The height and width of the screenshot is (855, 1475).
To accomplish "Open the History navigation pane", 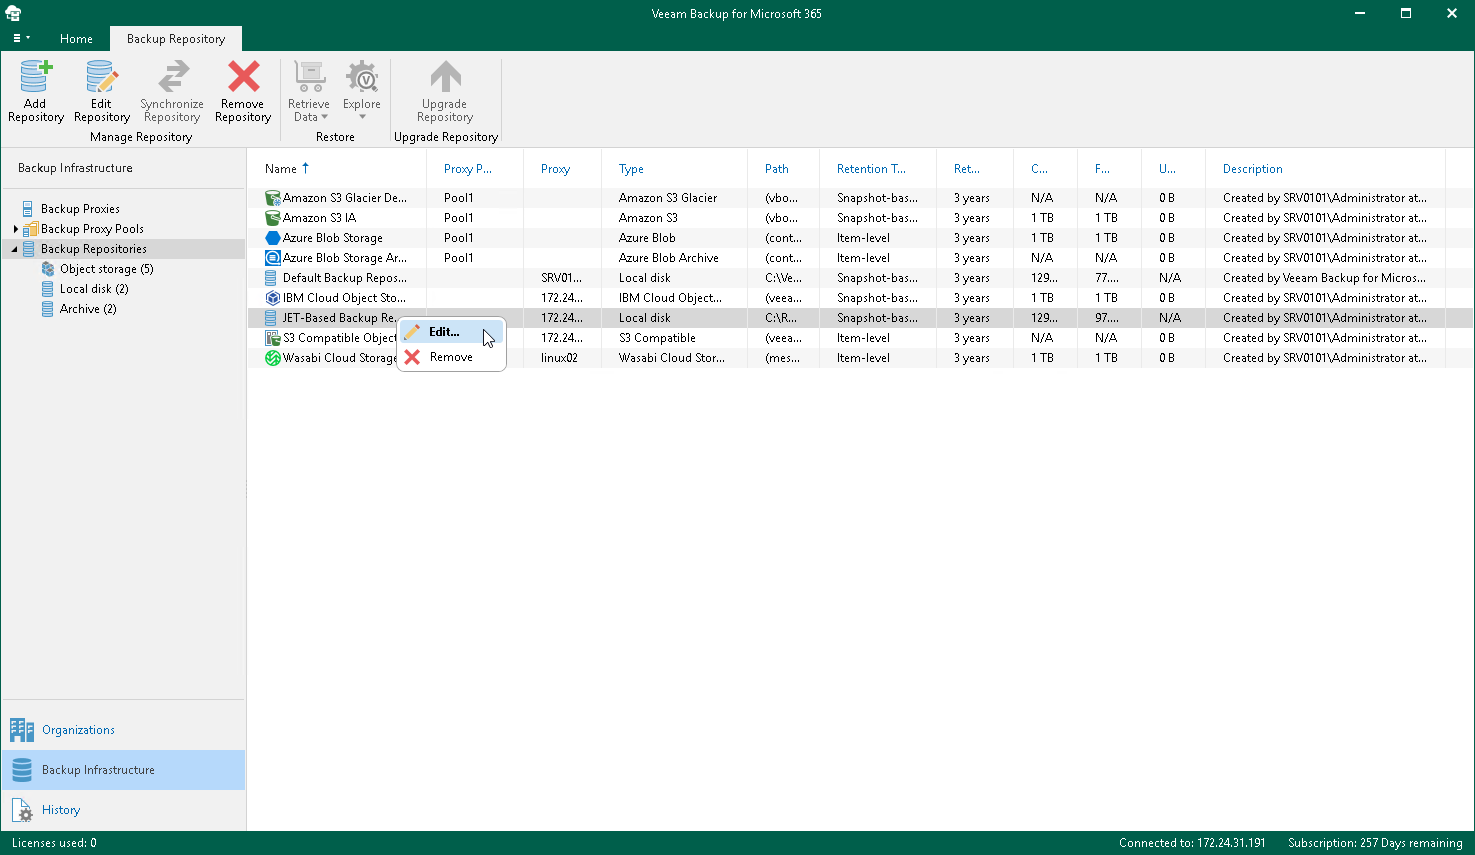I will point(123,810).
